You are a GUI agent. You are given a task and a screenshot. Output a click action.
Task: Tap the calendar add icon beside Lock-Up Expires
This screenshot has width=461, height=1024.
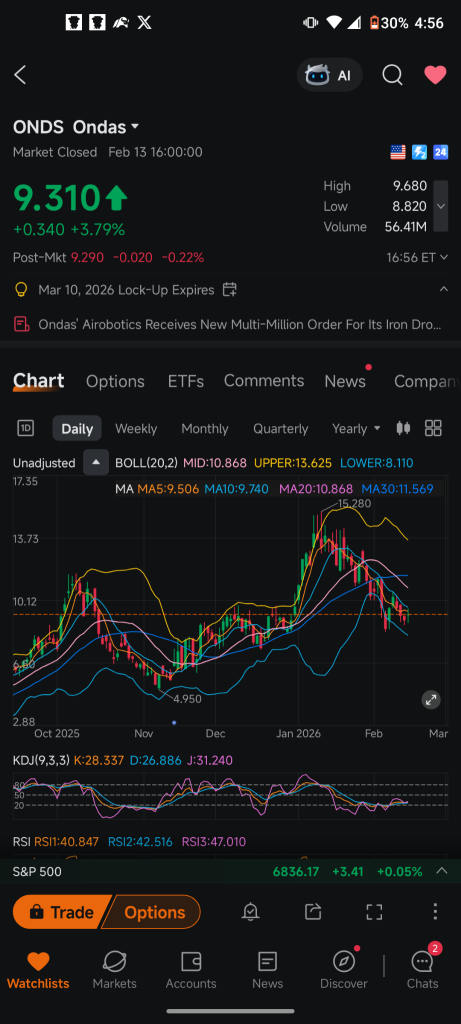(x=229, y=289)
